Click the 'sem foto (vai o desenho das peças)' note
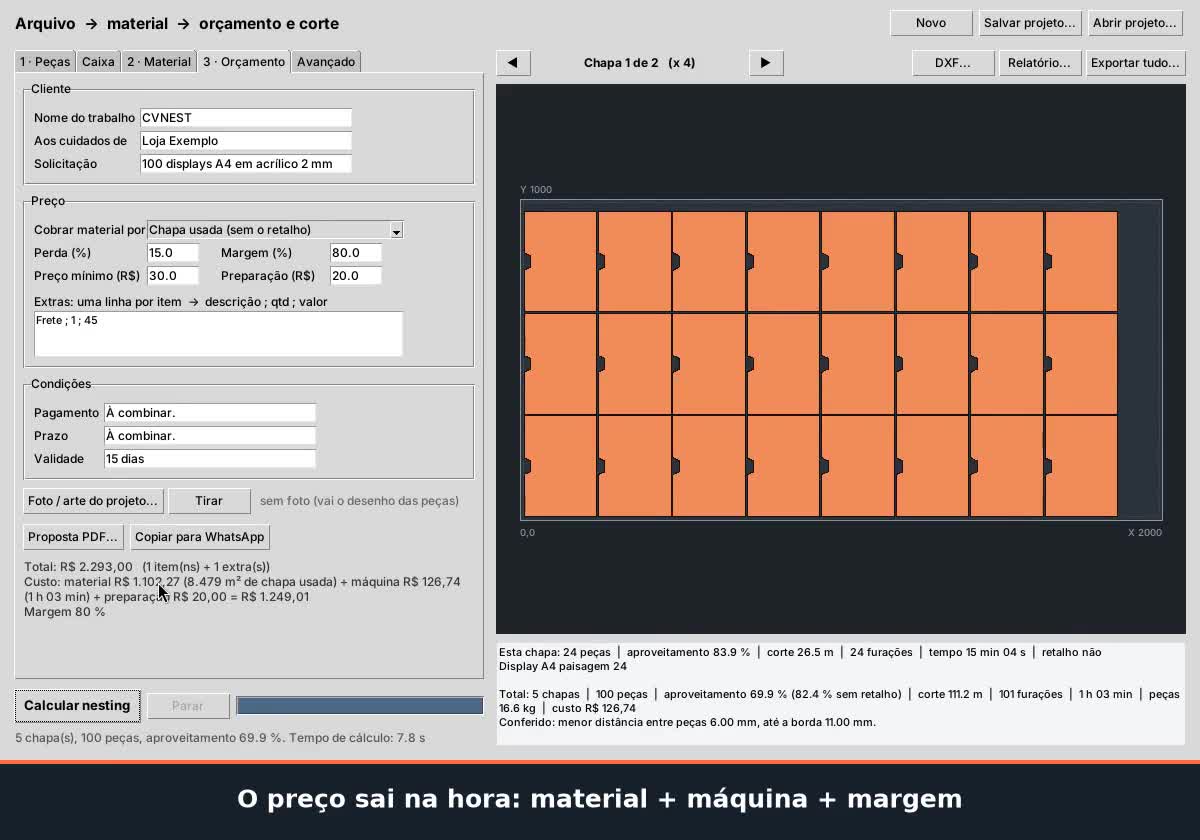Image resolution: width=1200 pixels, height=840 pixels. tap(359, 501)
